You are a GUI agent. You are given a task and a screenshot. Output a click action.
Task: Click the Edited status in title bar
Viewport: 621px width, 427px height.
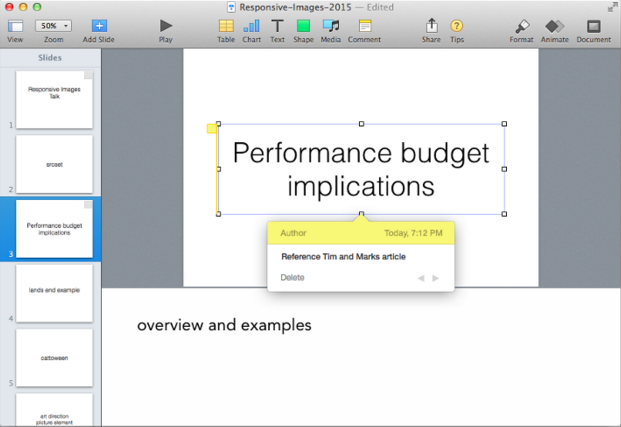coord(380,7)
